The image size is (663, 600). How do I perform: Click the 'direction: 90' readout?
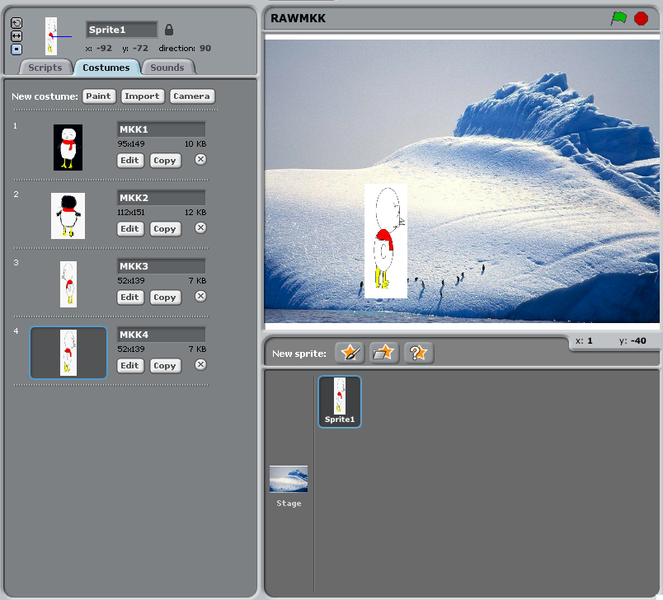pyautogui.click(x=185, y=48)
